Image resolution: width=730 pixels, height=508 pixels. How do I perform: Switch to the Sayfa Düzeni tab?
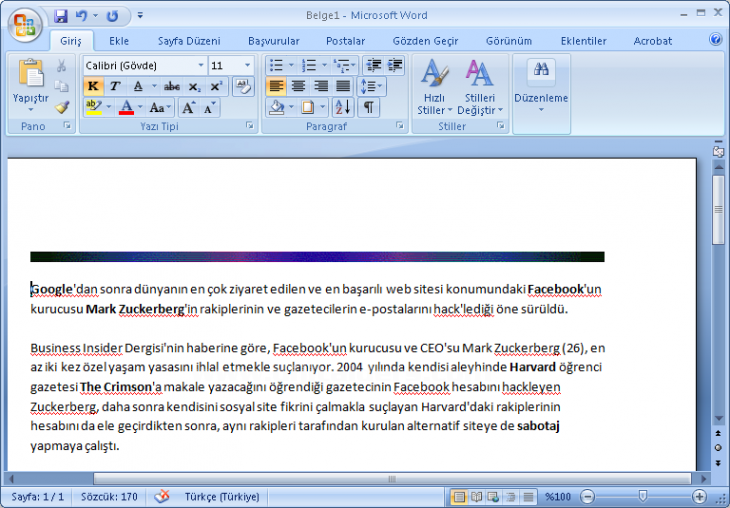click(x=189, y=41)
